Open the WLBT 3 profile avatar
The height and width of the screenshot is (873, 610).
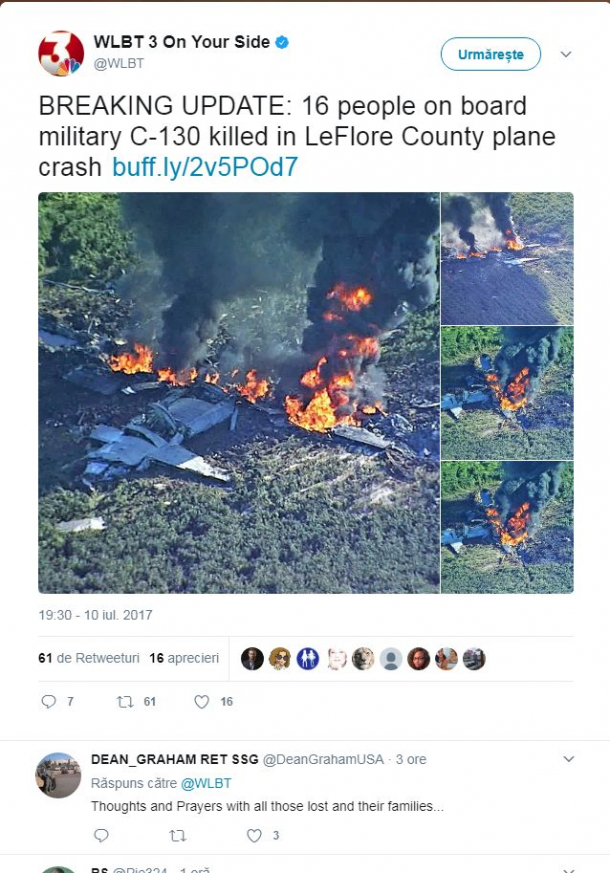point(61,53)
